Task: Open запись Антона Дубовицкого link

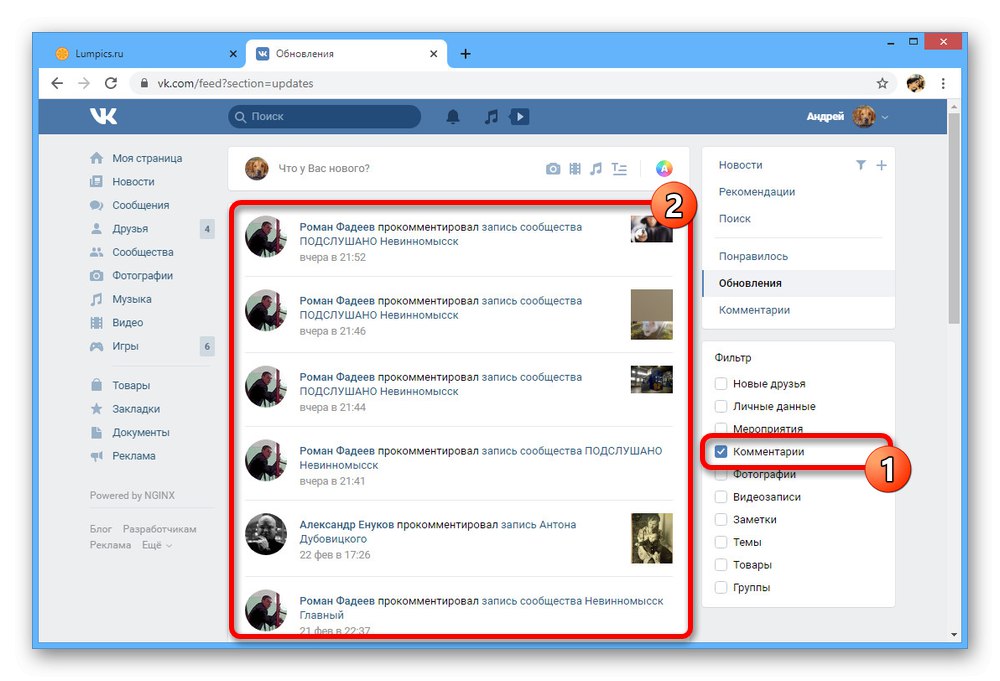Action: (438, 532)
